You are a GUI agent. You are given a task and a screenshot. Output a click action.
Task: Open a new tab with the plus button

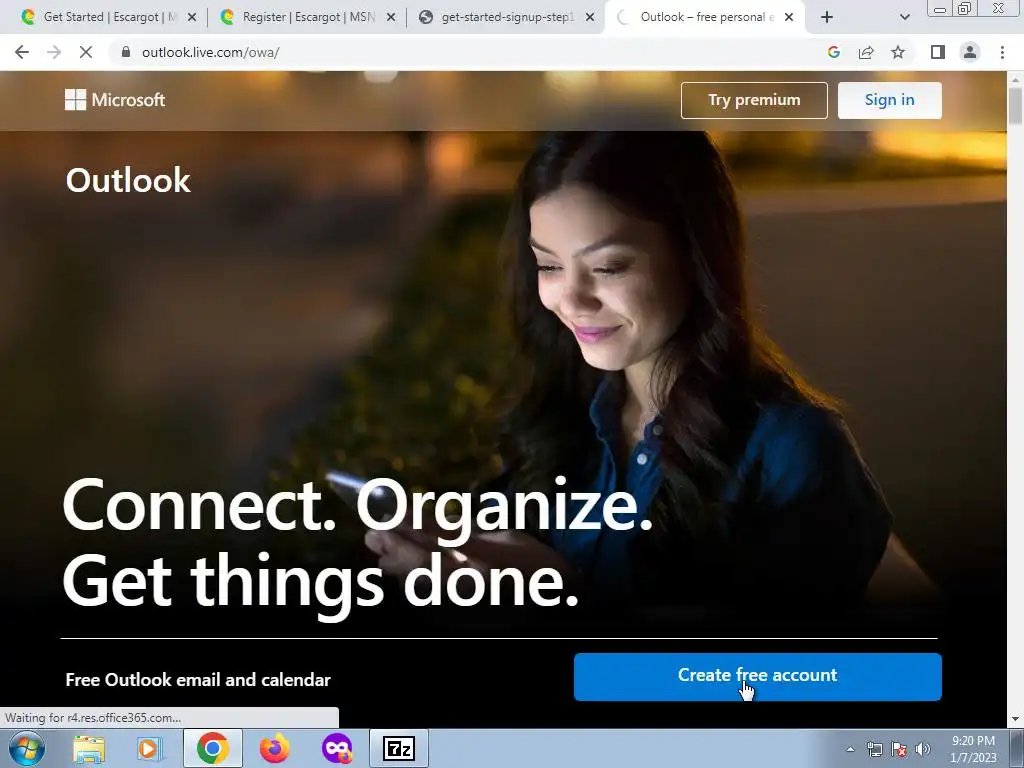[x=827, y=17]
